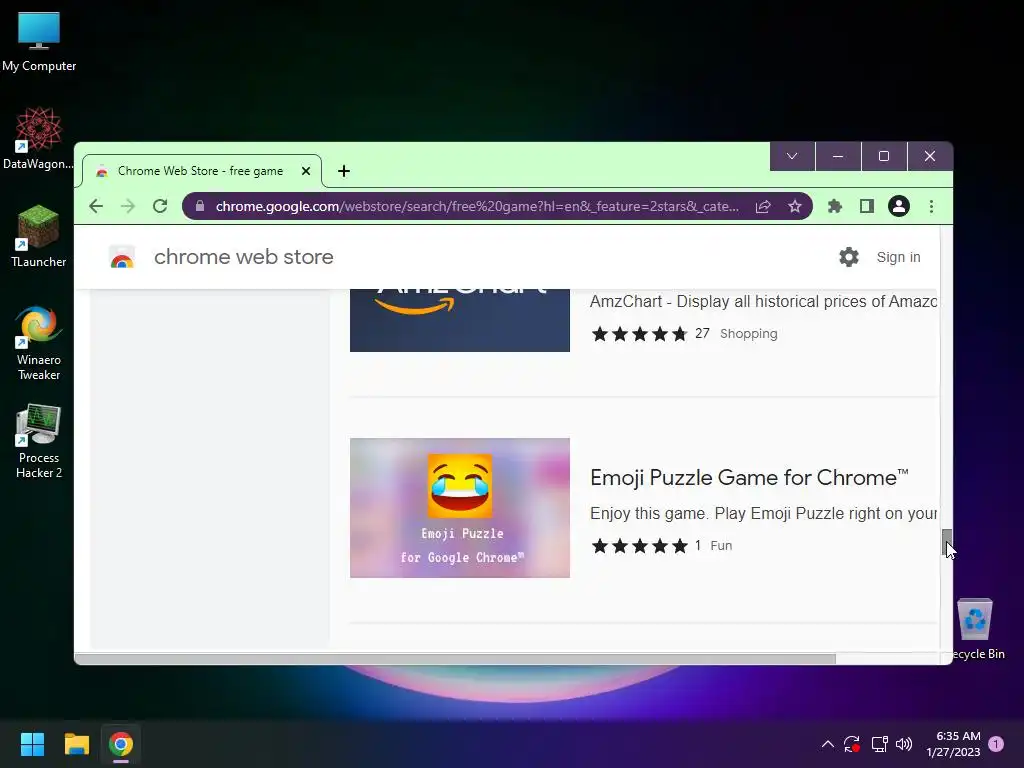Go back with the browser back arrow
Screen dimensions: 1024x768
(96, 206)
